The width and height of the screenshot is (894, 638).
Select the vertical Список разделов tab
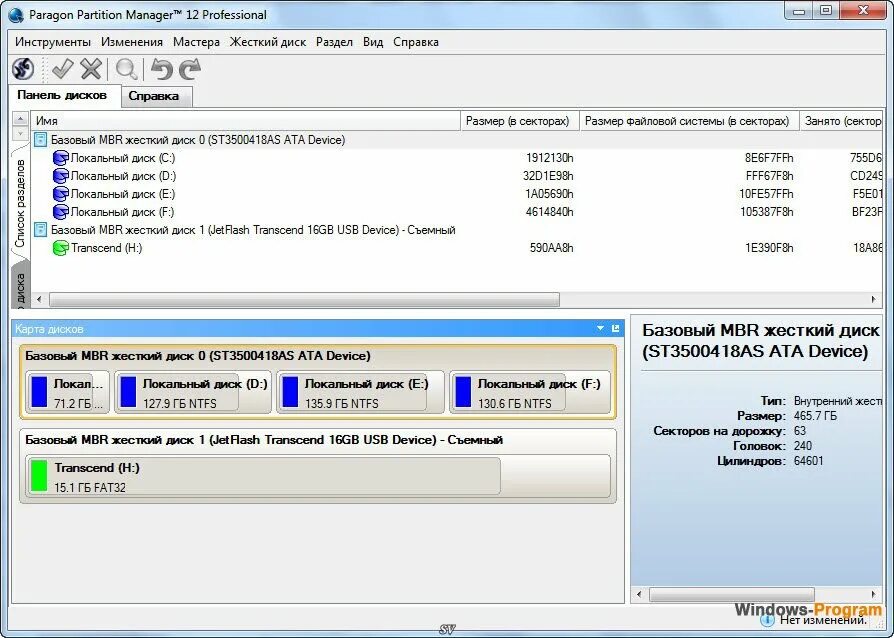(20, 202)
